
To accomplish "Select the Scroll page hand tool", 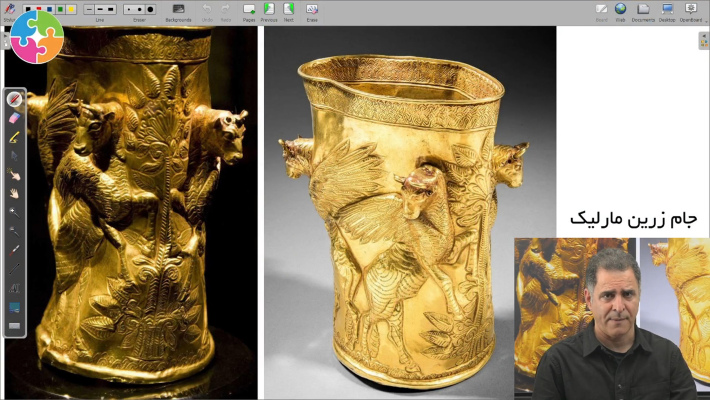I will click(14, 193).
